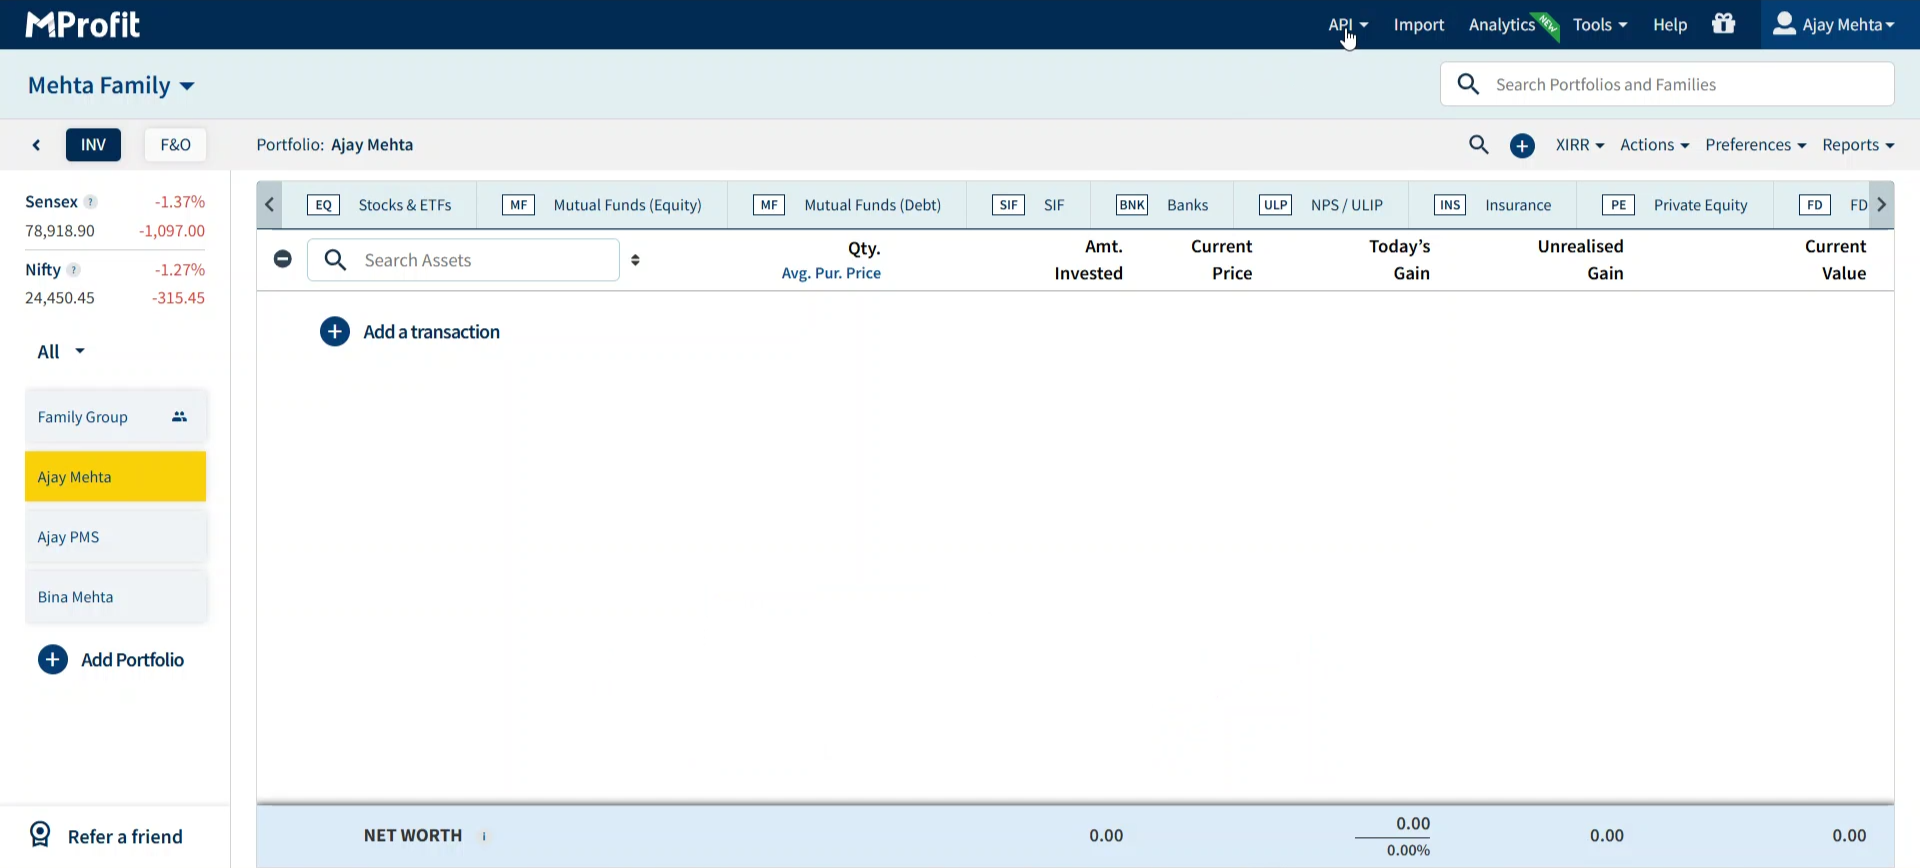
Task: Click the Nifty help question icon
Action: (74, 270)
